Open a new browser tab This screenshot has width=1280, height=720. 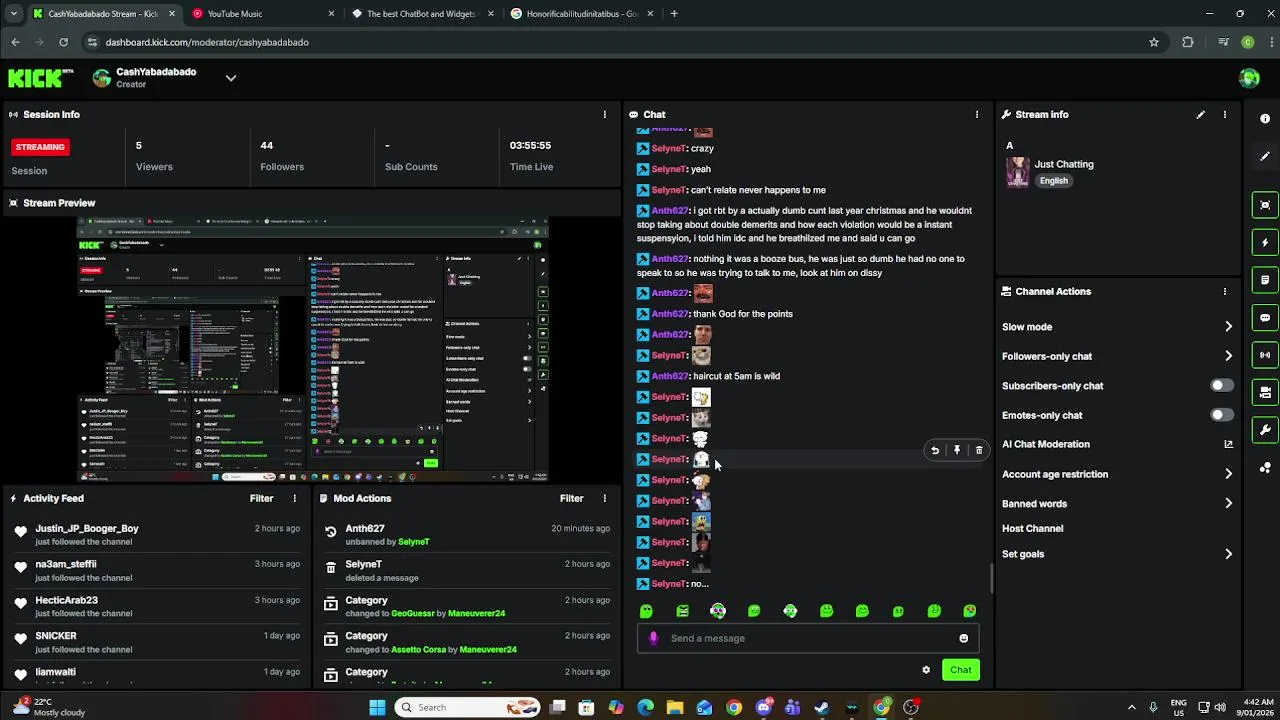[x=674, y=14]
